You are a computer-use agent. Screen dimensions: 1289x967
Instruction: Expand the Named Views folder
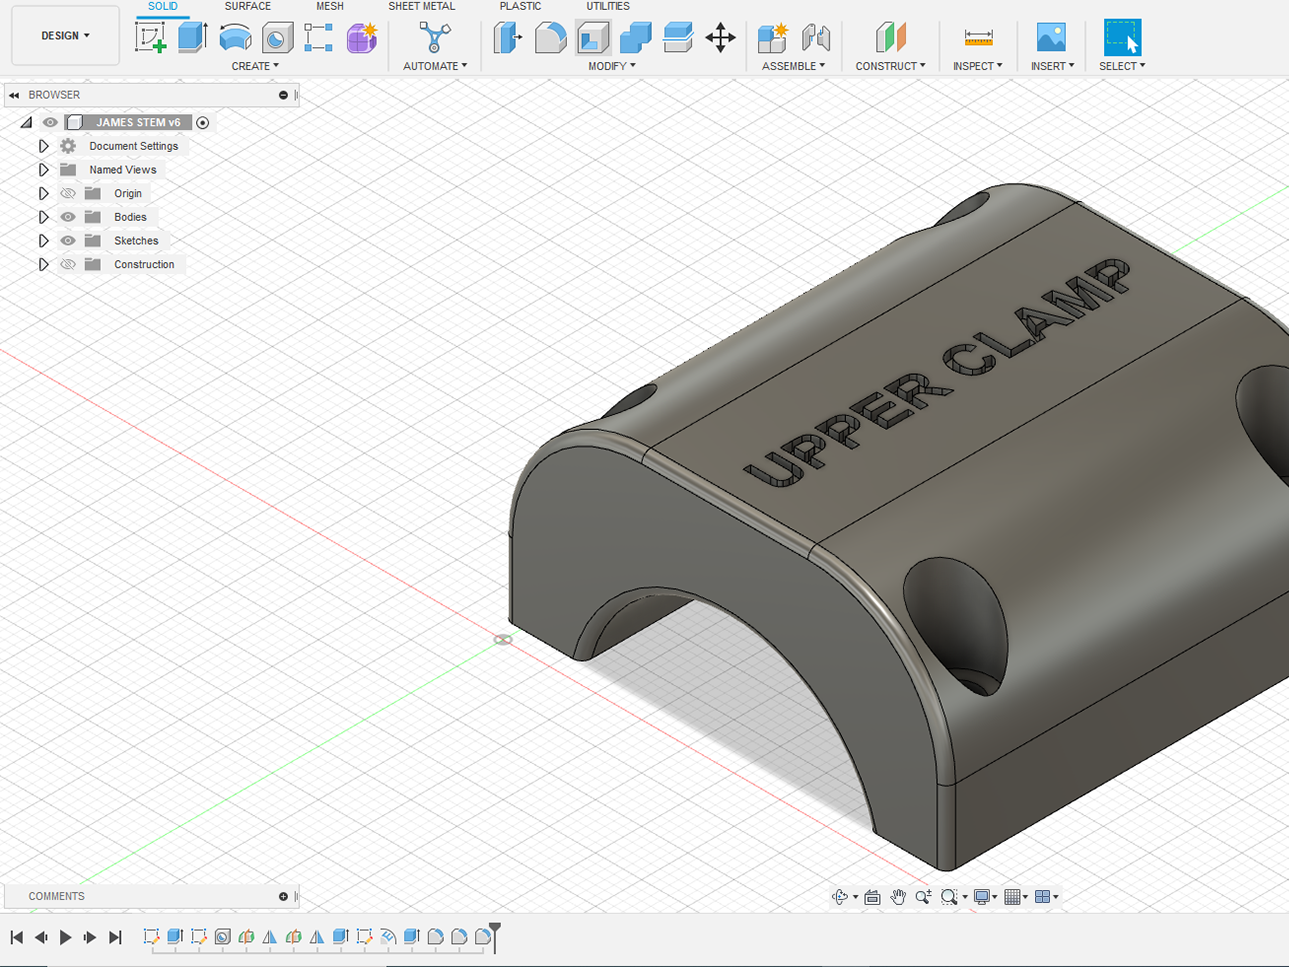tap(43, 170)
